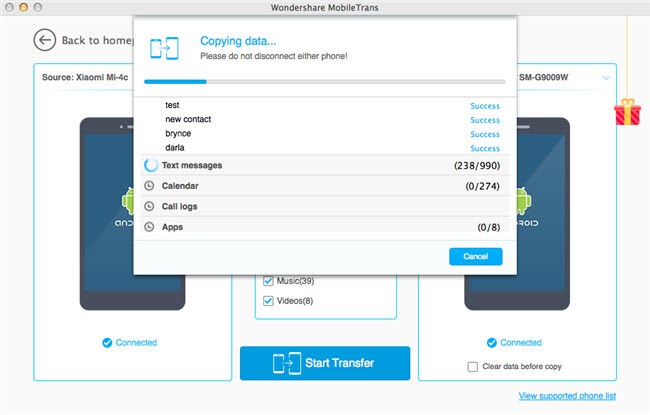Click the darla contact entry
This screenshot has height=415, width=650.
tap(175, 147)
